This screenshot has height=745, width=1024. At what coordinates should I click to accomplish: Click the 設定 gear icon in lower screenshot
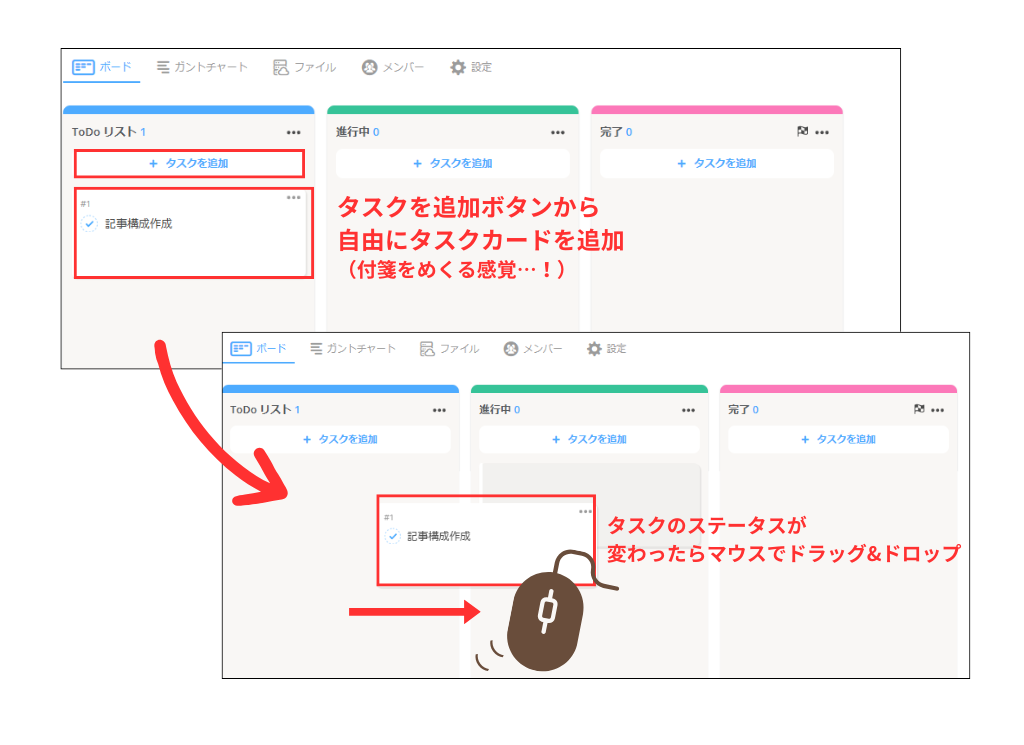coord(594,349)
